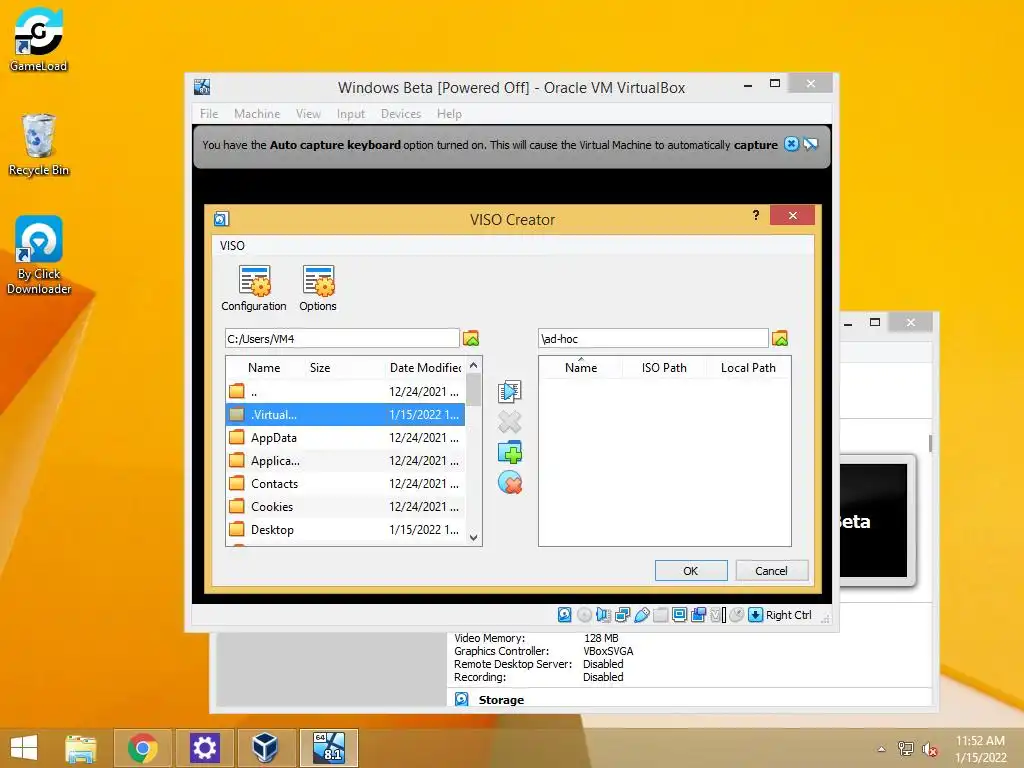Select the parent '..' folder row
This screenshot has height=768, width=1024.
345,391
